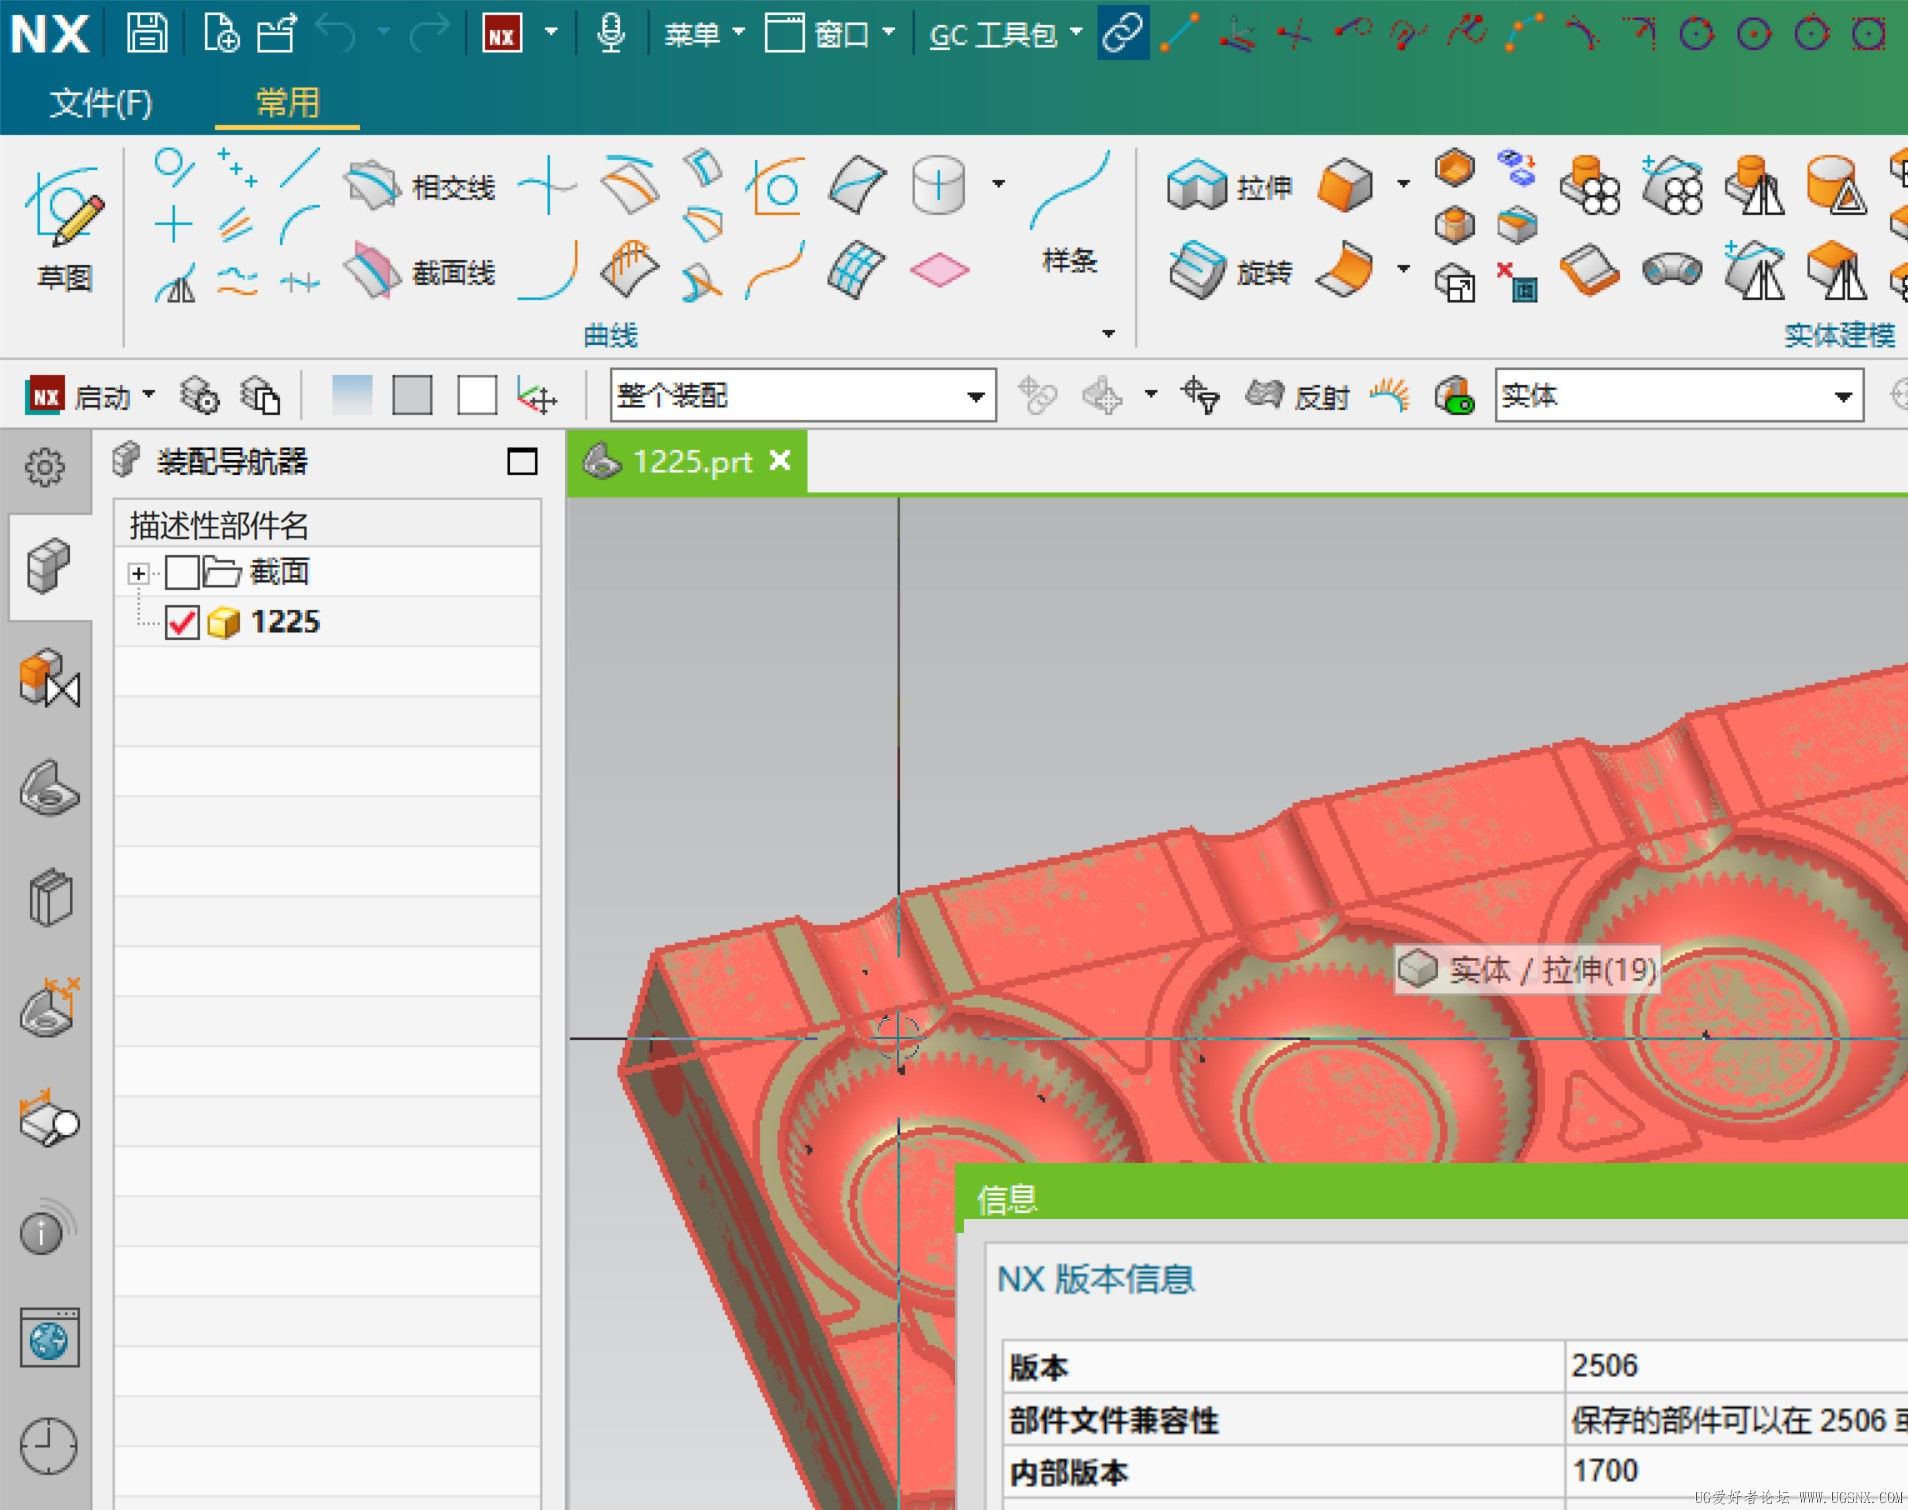1908x1510 pixels.
Task: Open the 菜单 menu
Action: click(x=704, y=34)
